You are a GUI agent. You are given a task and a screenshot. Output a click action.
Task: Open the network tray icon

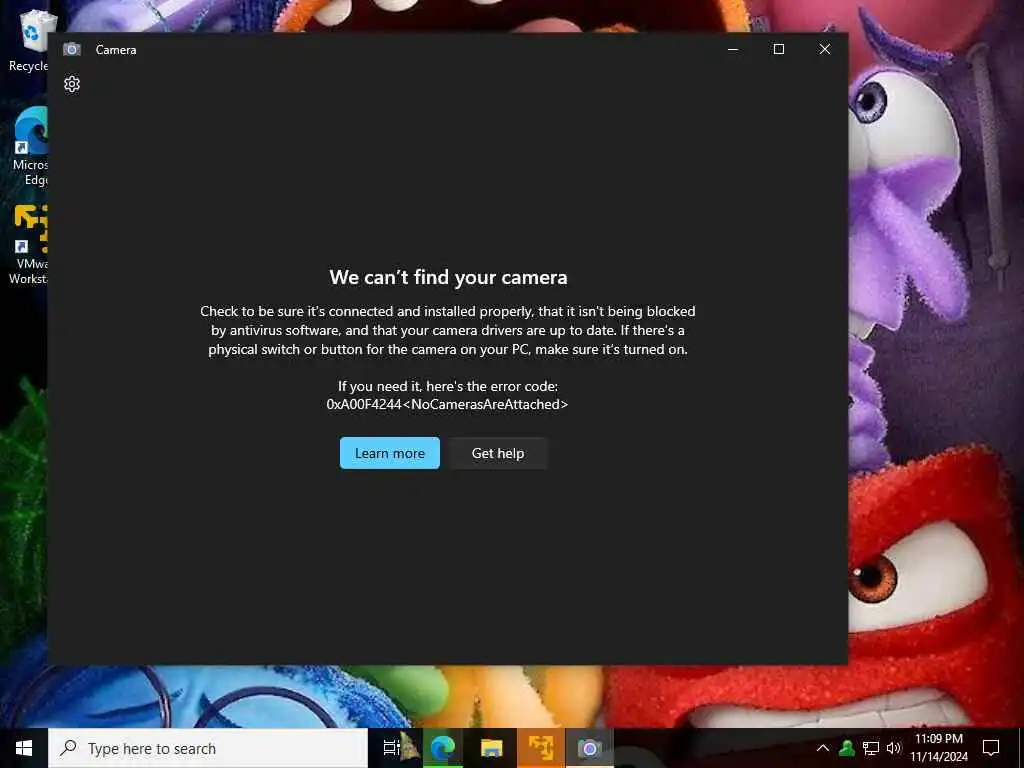[x=871, y=748]
